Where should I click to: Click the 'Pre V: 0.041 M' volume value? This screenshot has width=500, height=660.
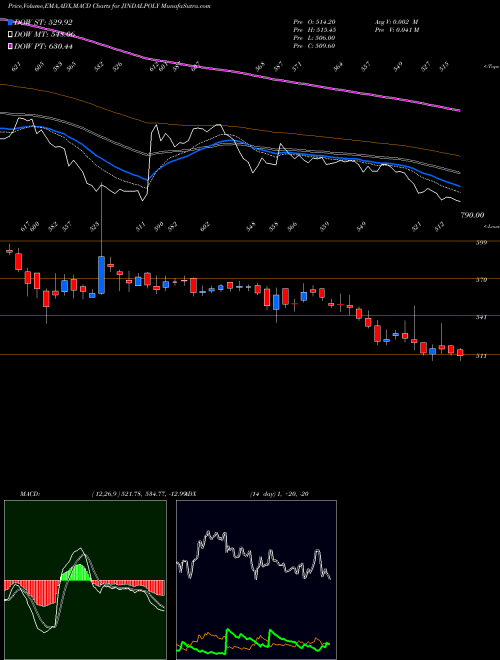pyautogui.click(x=396, y=30)
